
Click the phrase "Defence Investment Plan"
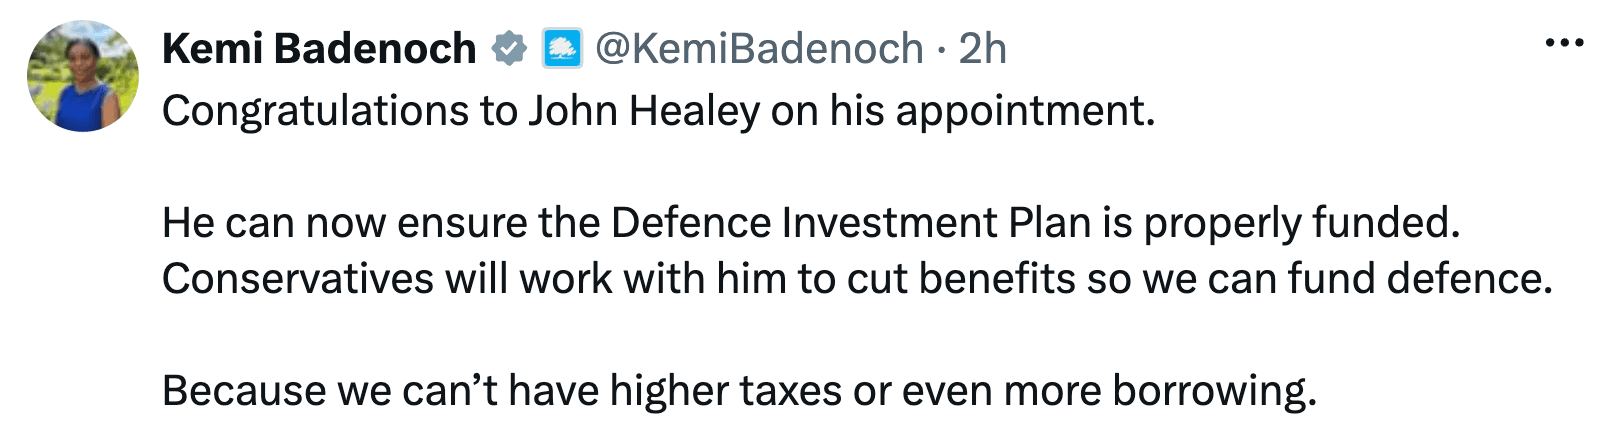851,222
